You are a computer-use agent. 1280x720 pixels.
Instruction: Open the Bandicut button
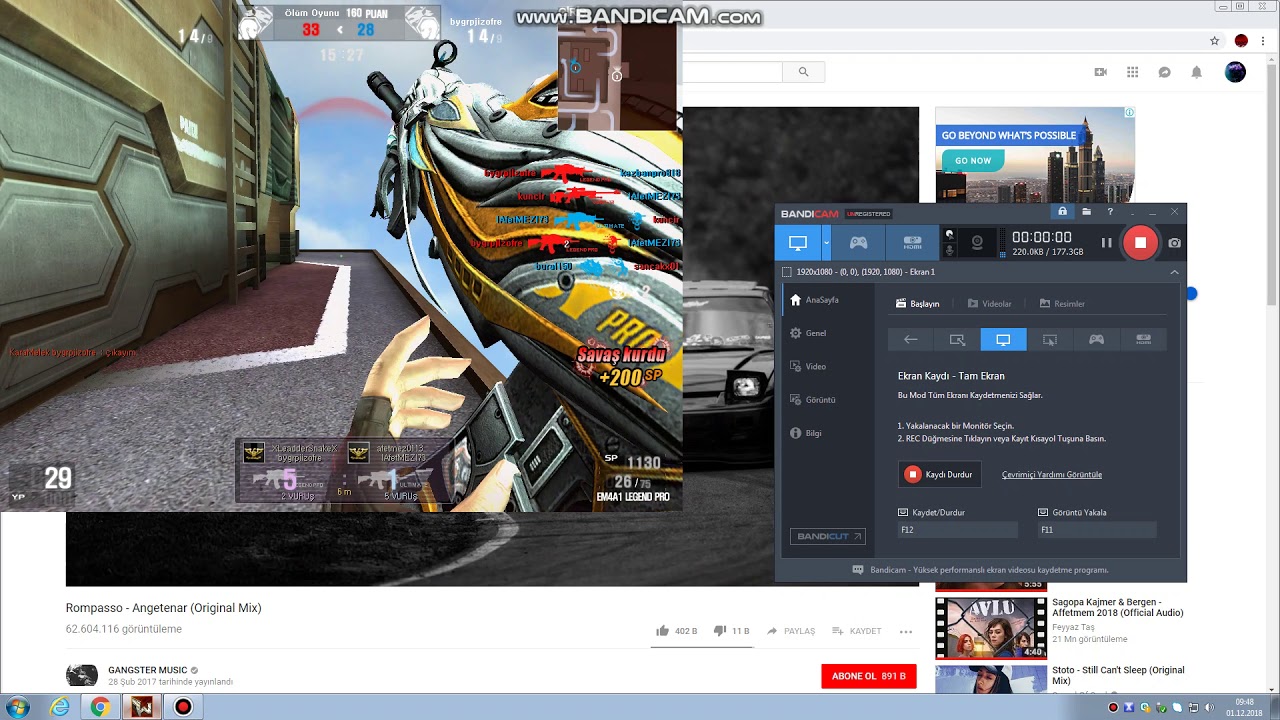click(x=827, y=537)
